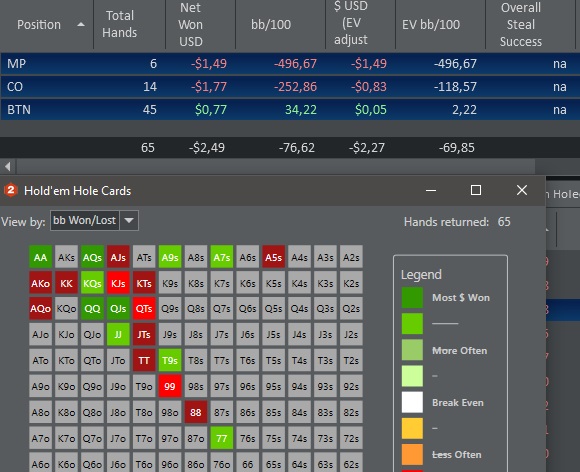Click total bb/100 value -76,62
Viewport: 580px width, 472px height.
point(297,148)
